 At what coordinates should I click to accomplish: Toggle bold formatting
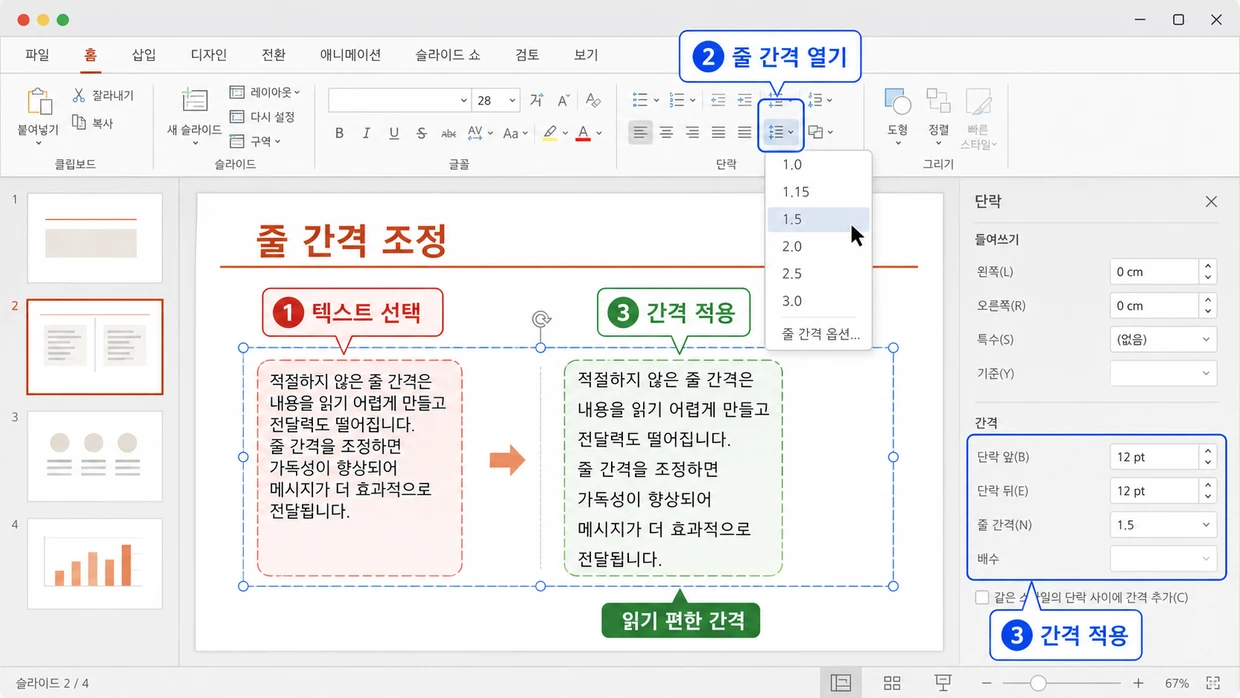click(x=339, y=133)
